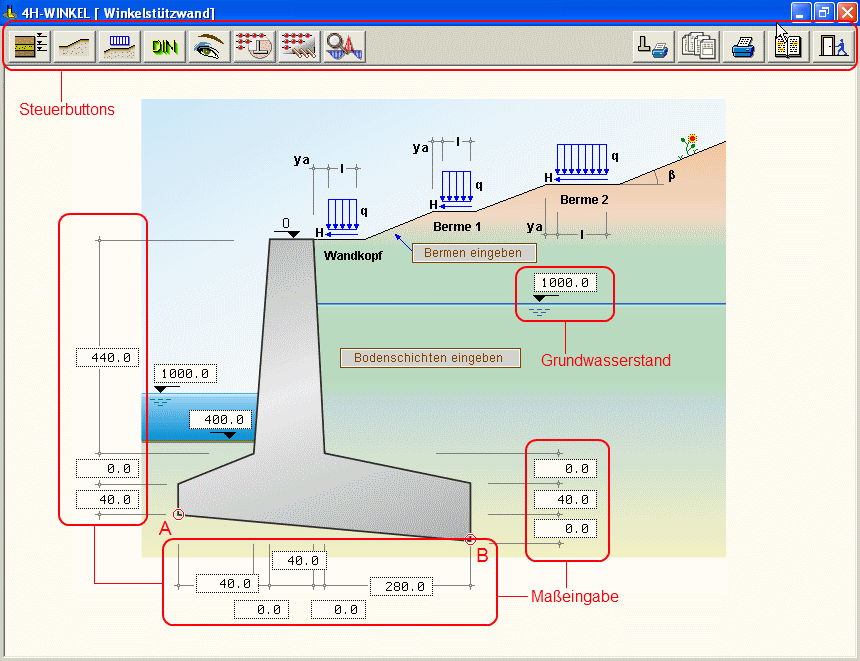Click the left water level 1000.0 field
The height and width of the screenshot is (661, 860).
(185, 374)
